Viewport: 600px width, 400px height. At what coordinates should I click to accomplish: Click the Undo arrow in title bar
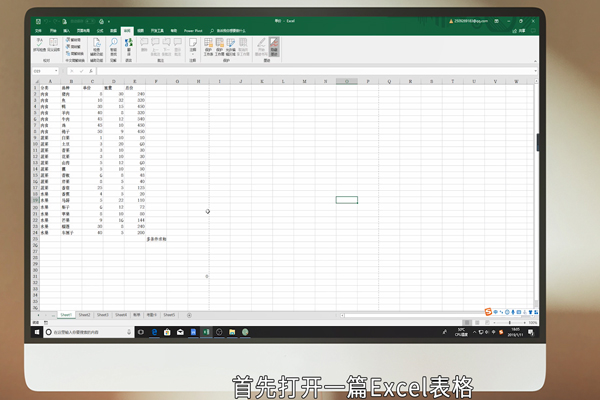(47, 21)
